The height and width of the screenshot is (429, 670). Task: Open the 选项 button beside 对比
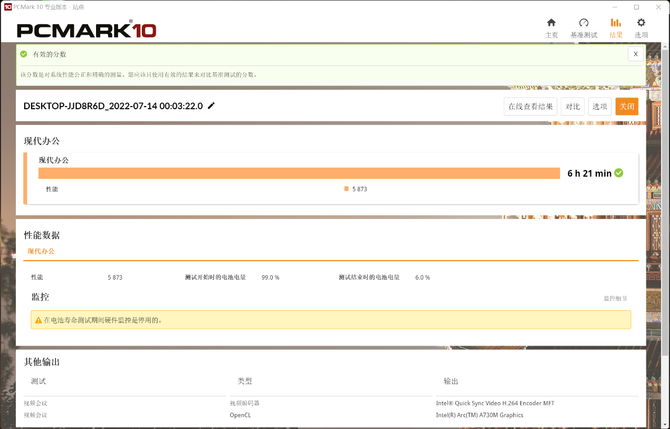click(x=599, y=106)
